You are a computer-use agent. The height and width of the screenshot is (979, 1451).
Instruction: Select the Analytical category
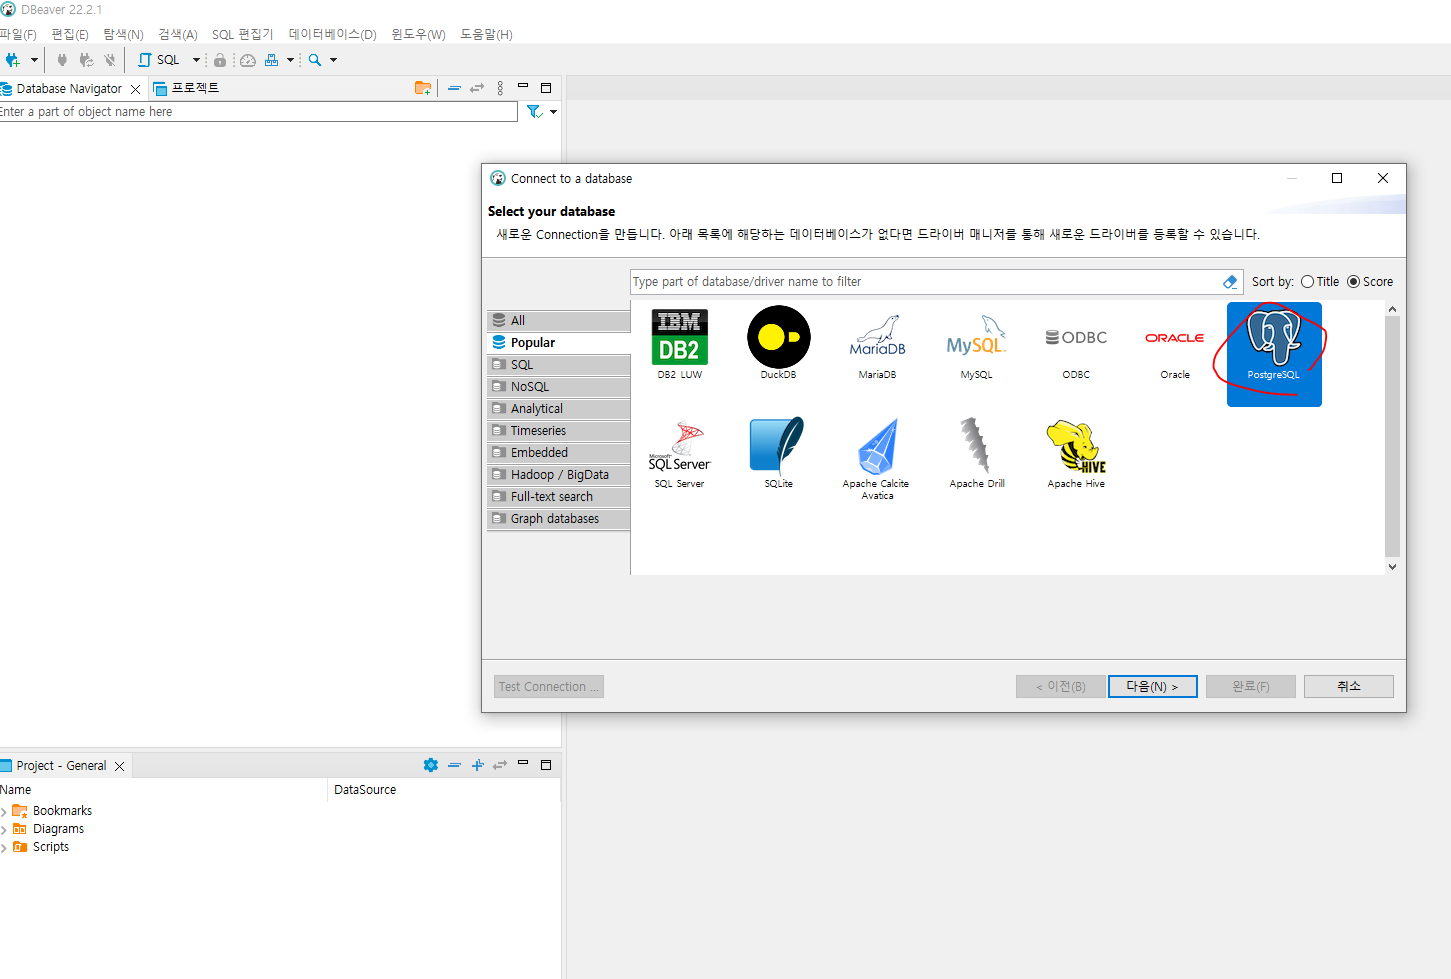[558, 409]
